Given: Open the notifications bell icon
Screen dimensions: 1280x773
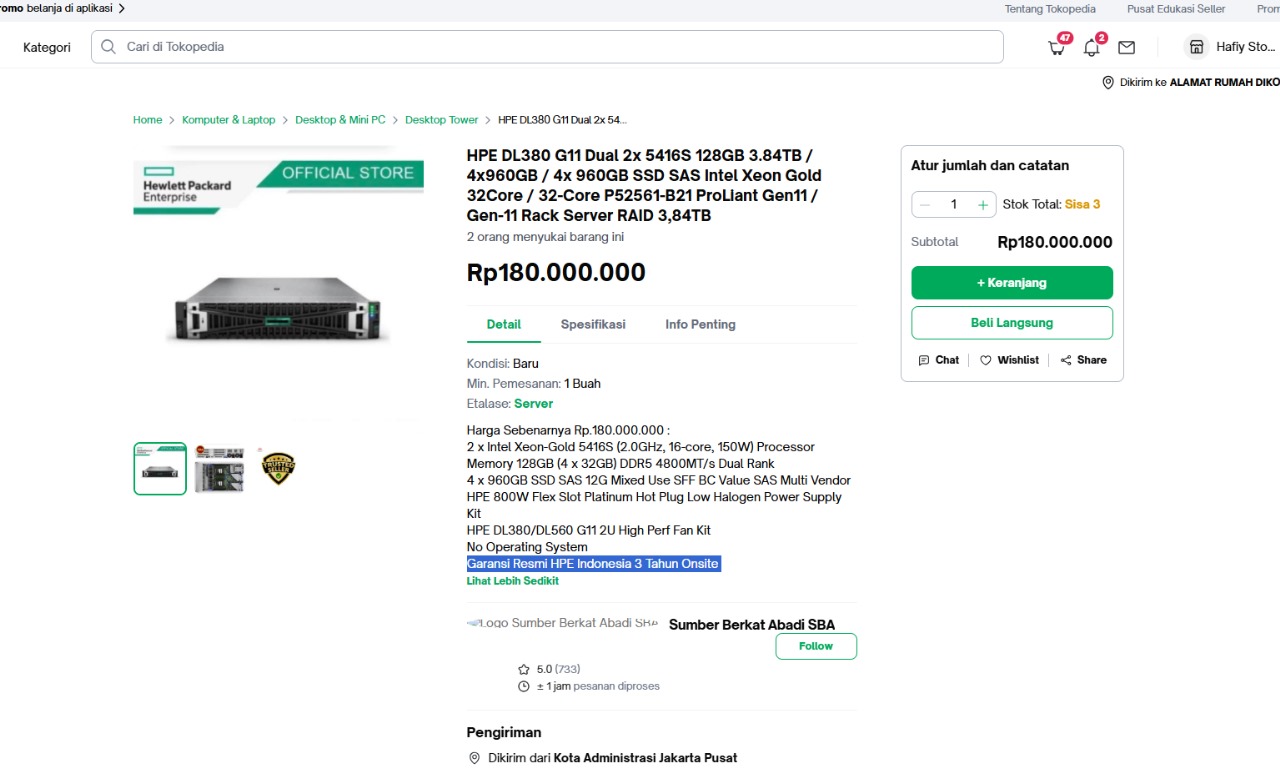Looking at the screenshot, I should point(1091,47).
